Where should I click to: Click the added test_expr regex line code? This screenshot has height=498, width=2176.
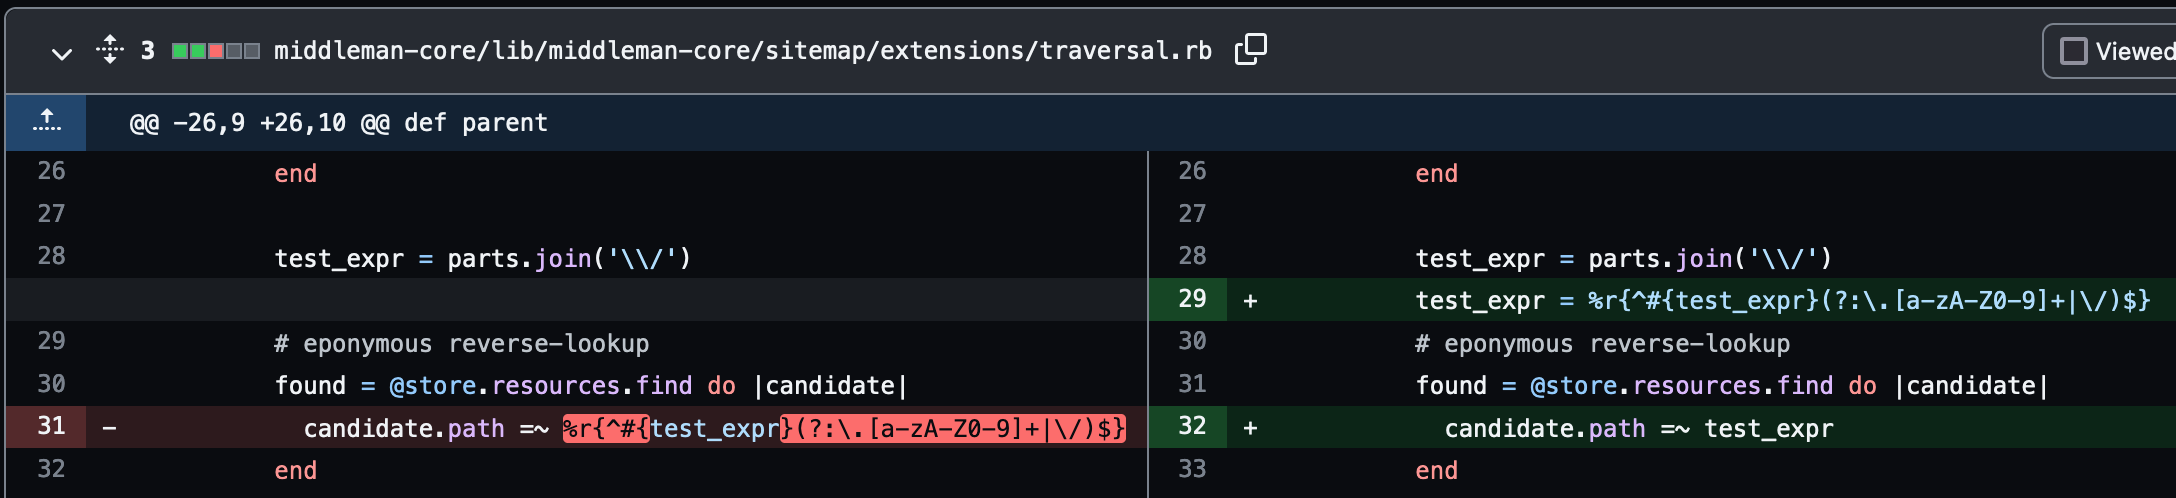(x=1783, y=300)
